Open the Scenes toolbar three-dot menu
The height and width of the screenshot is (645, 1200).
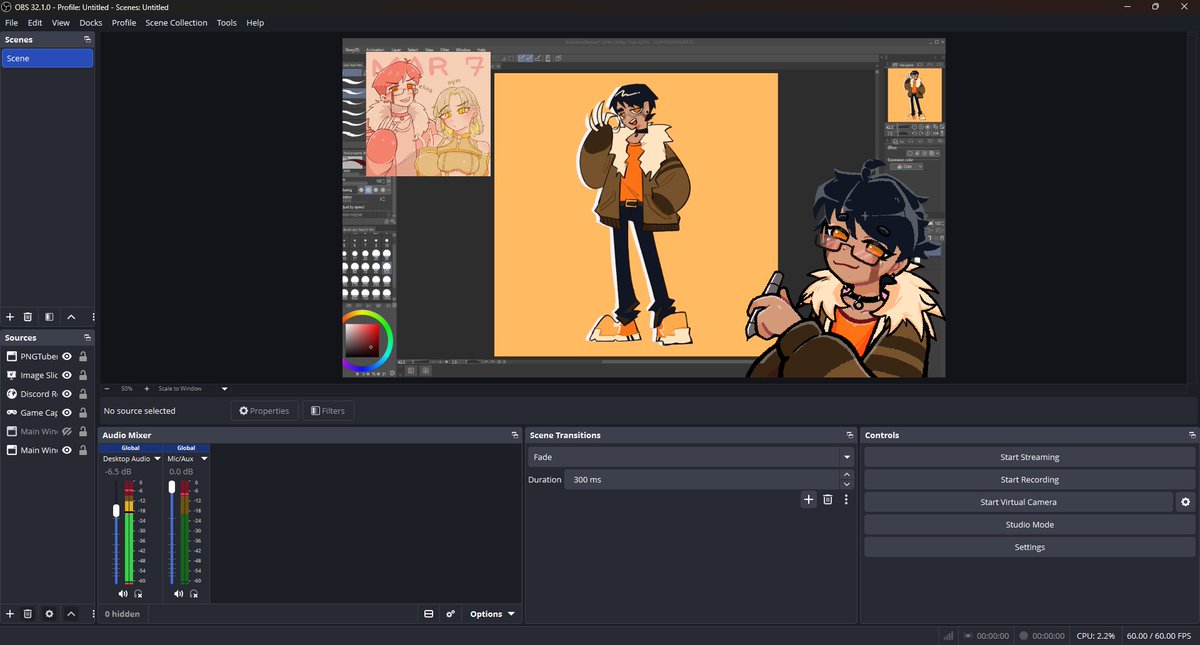(x=93, y=317)
